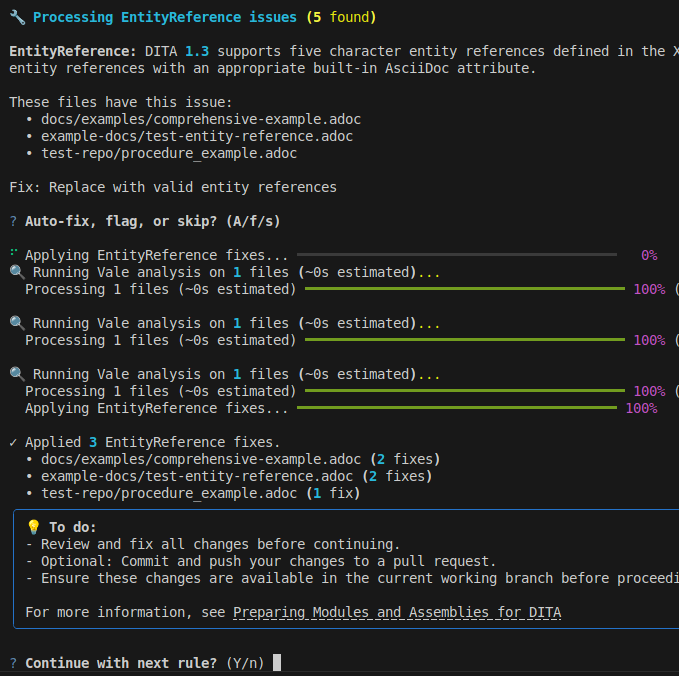Click the (5 found) count in the heading

[341, 17]
